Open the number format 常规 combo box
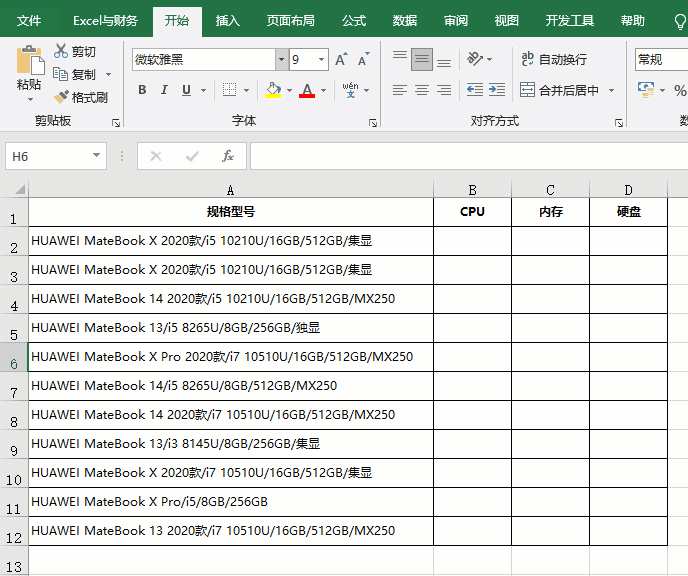Viewport: 688px width, 576px height. [661, 59]
